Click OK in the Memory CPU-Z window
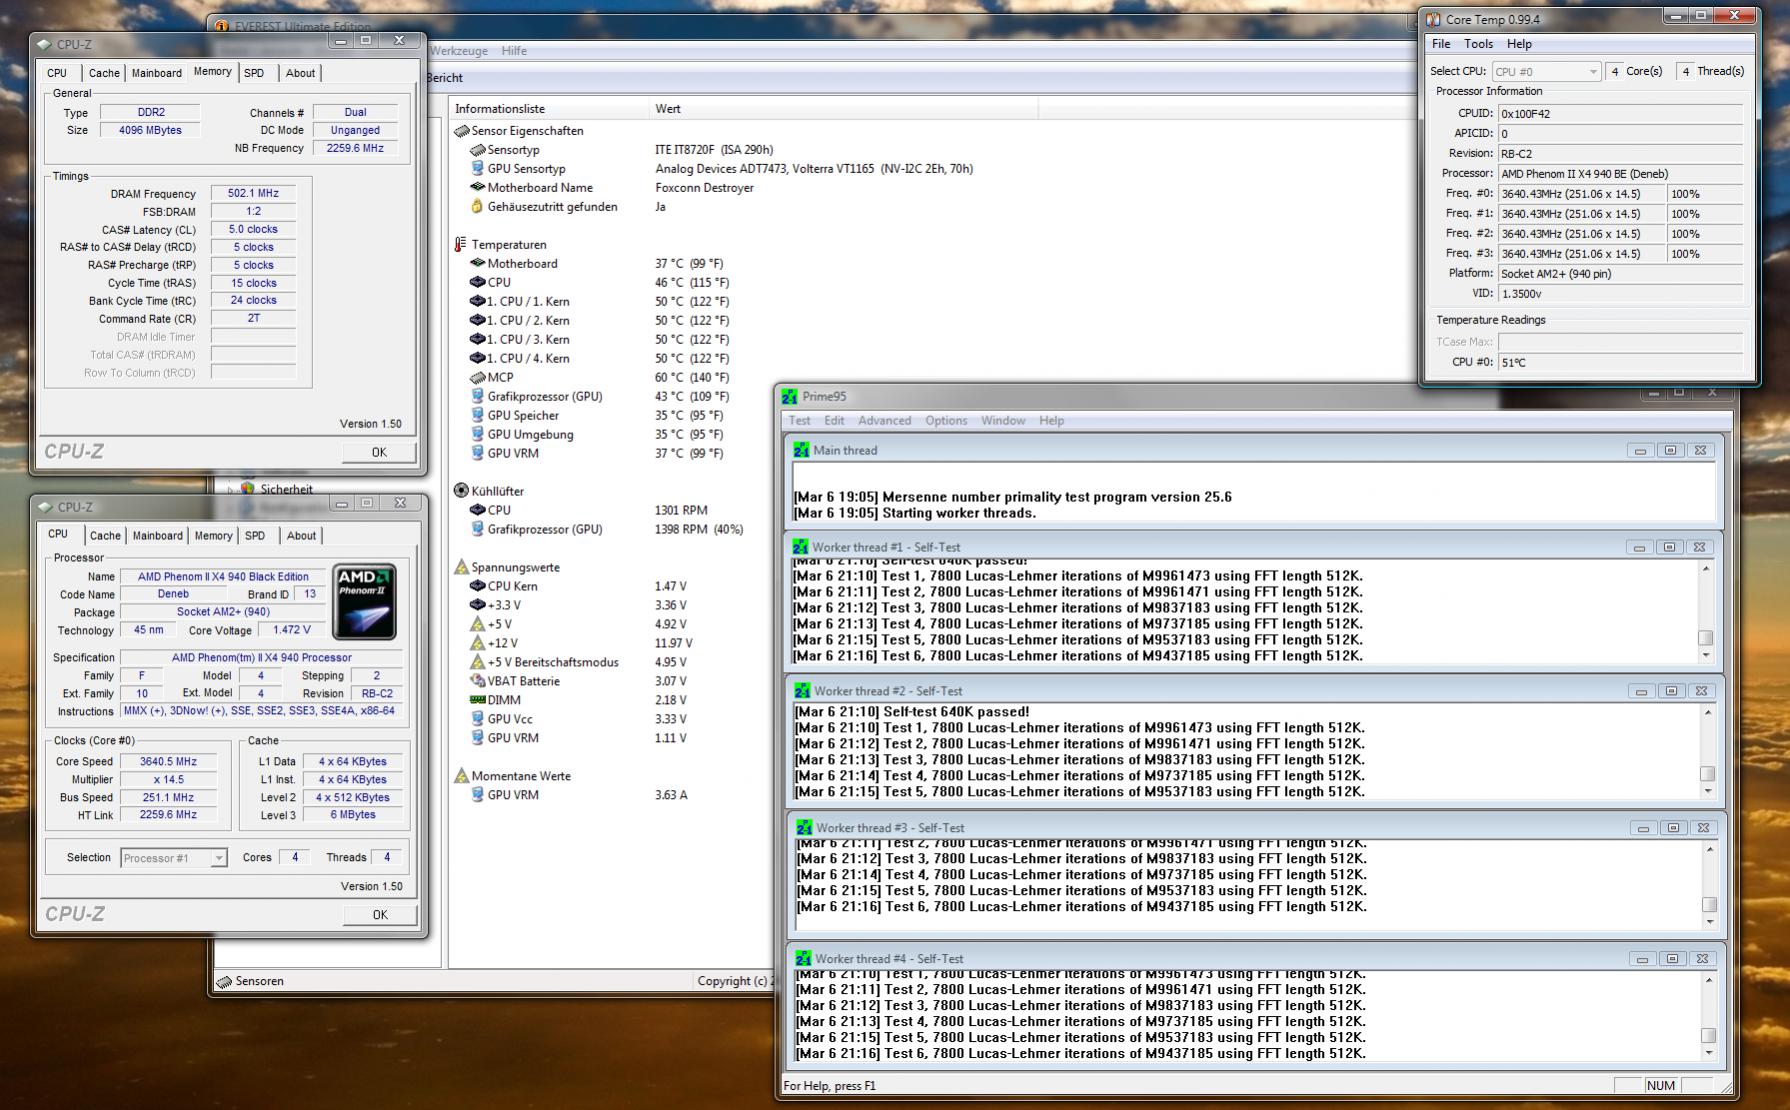Image resolution: width=1790 pixels, height=1110 pixels. coord(379,452)
